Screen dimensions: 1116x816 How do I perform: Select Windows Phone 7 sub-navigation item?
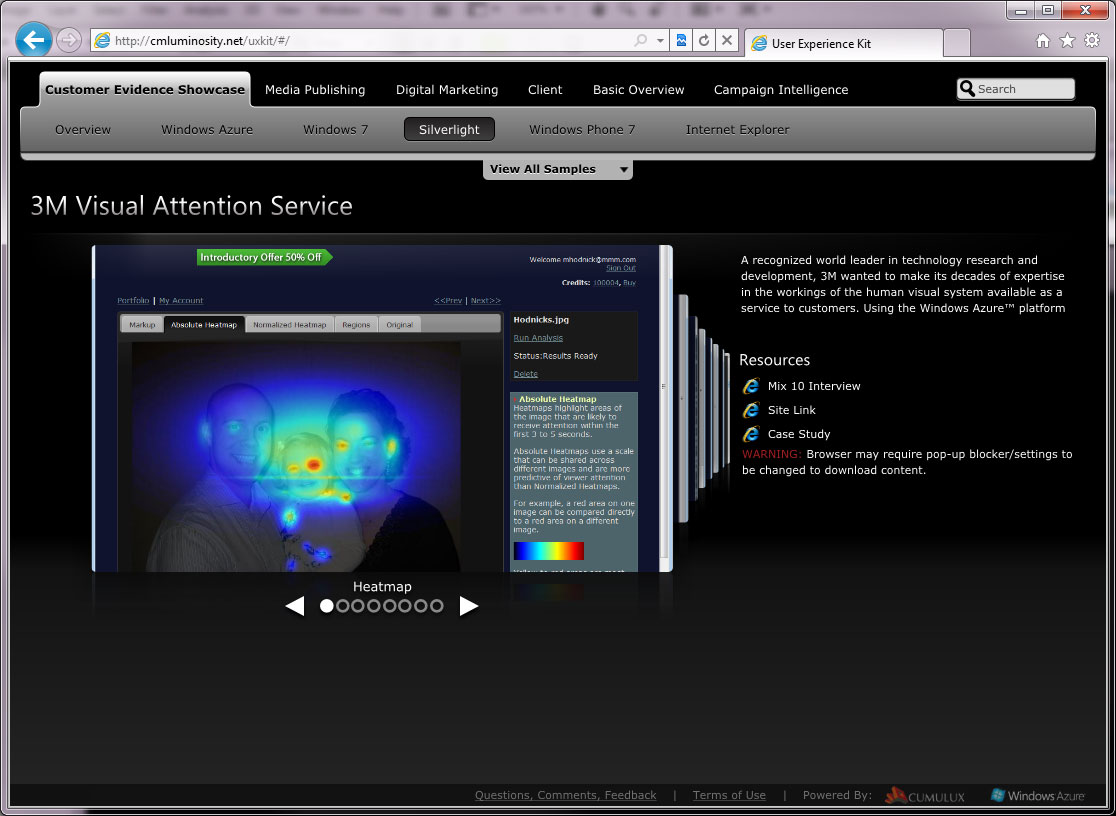tap(582, 130)
